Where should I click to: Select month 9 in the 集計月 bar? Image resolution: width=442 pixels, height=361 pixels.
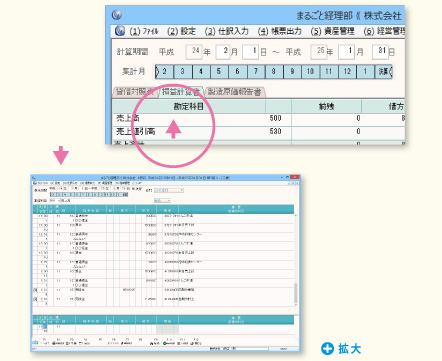(292, 71)
